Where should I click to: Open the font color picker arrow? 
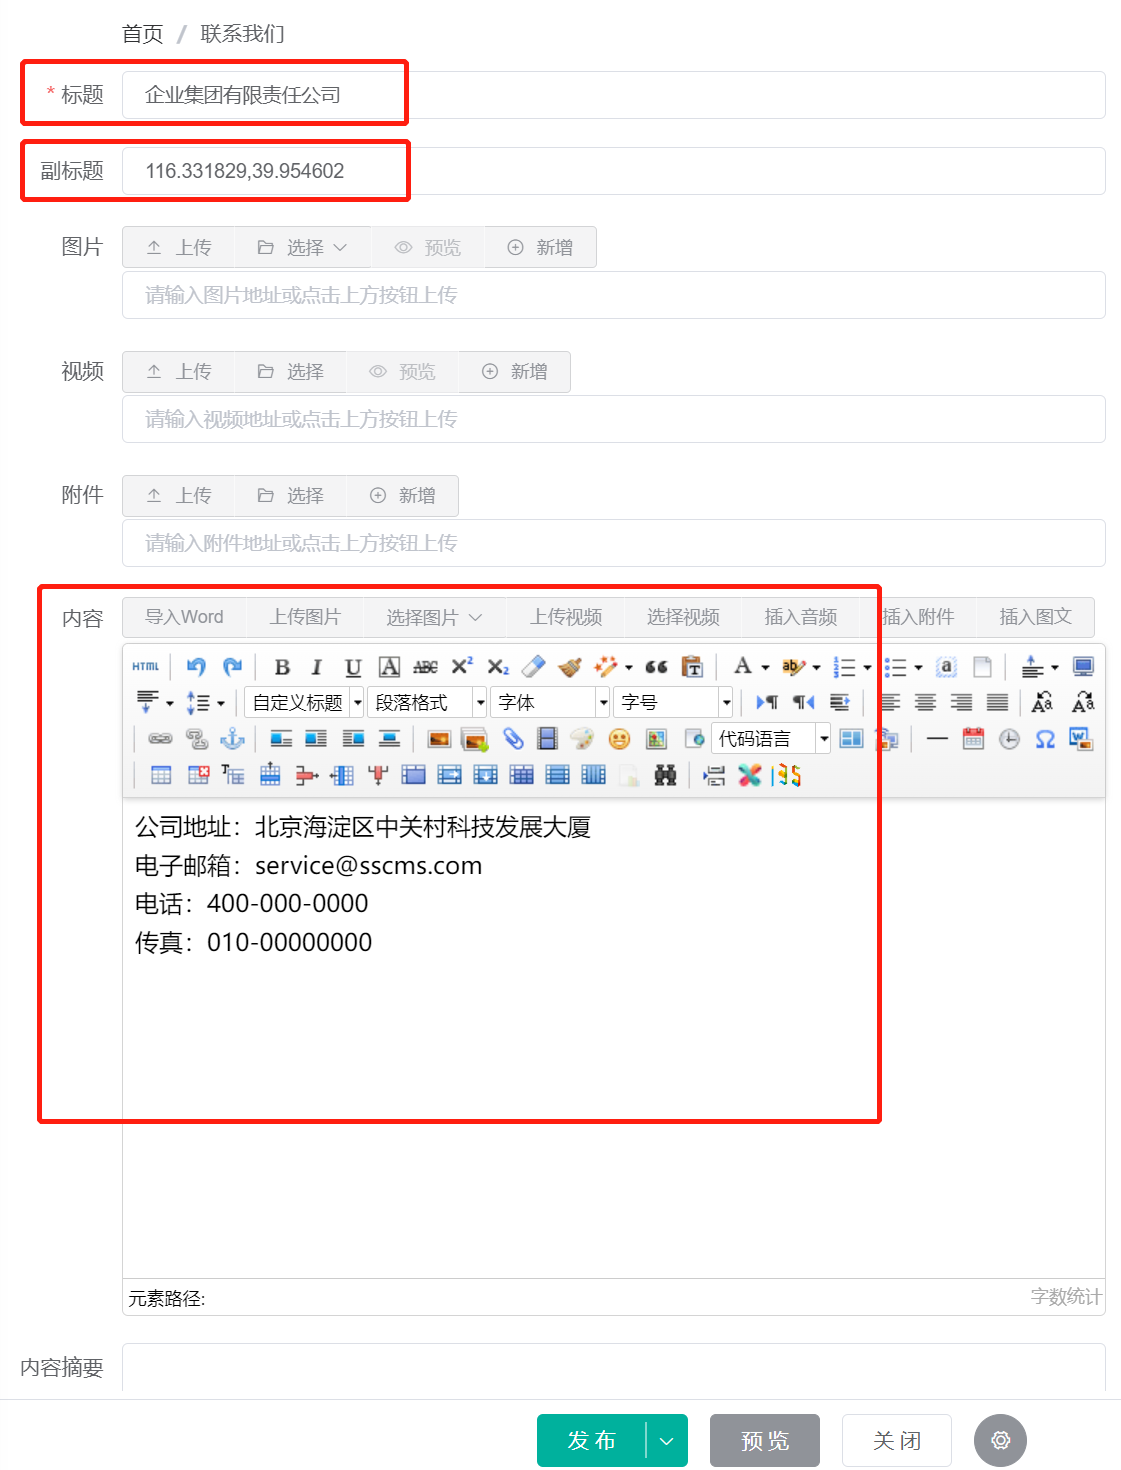click(x=764, y=666)
